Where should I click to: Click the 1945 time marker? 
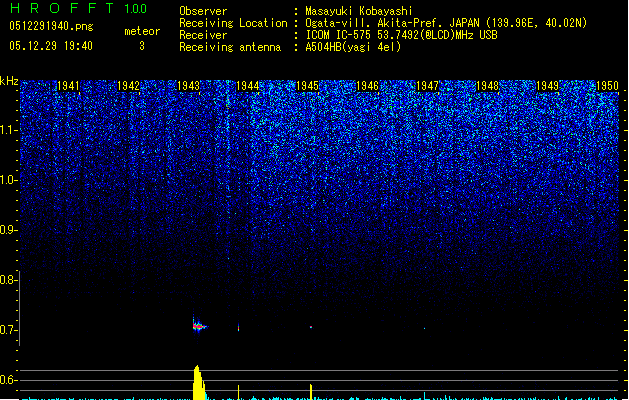click(x=307, y=85)
